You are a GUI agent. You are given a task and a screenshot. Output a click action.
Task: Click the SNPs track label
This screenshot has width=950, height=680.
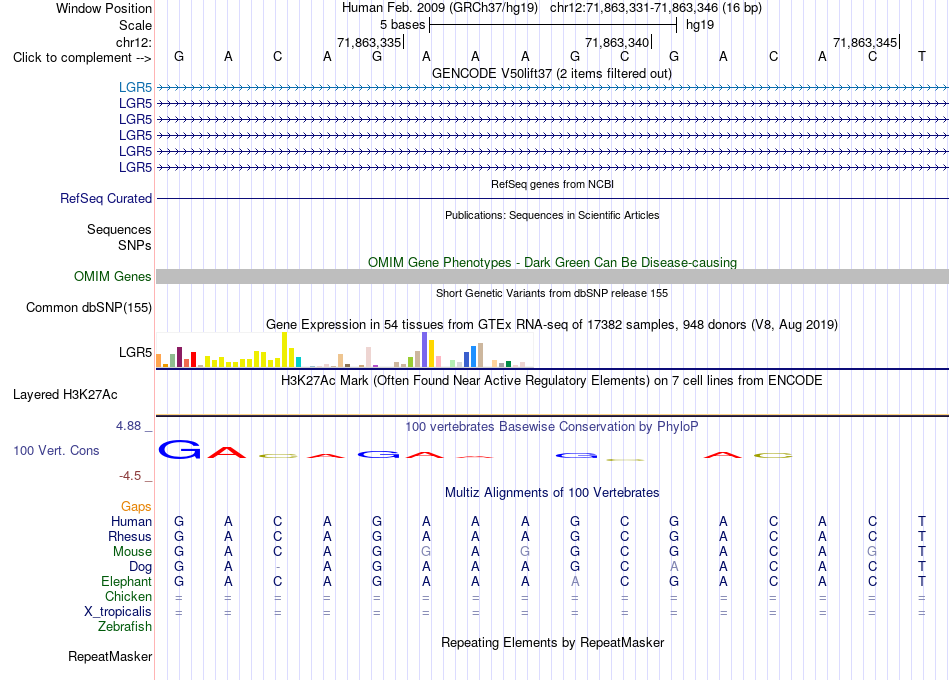click(135, 245)
